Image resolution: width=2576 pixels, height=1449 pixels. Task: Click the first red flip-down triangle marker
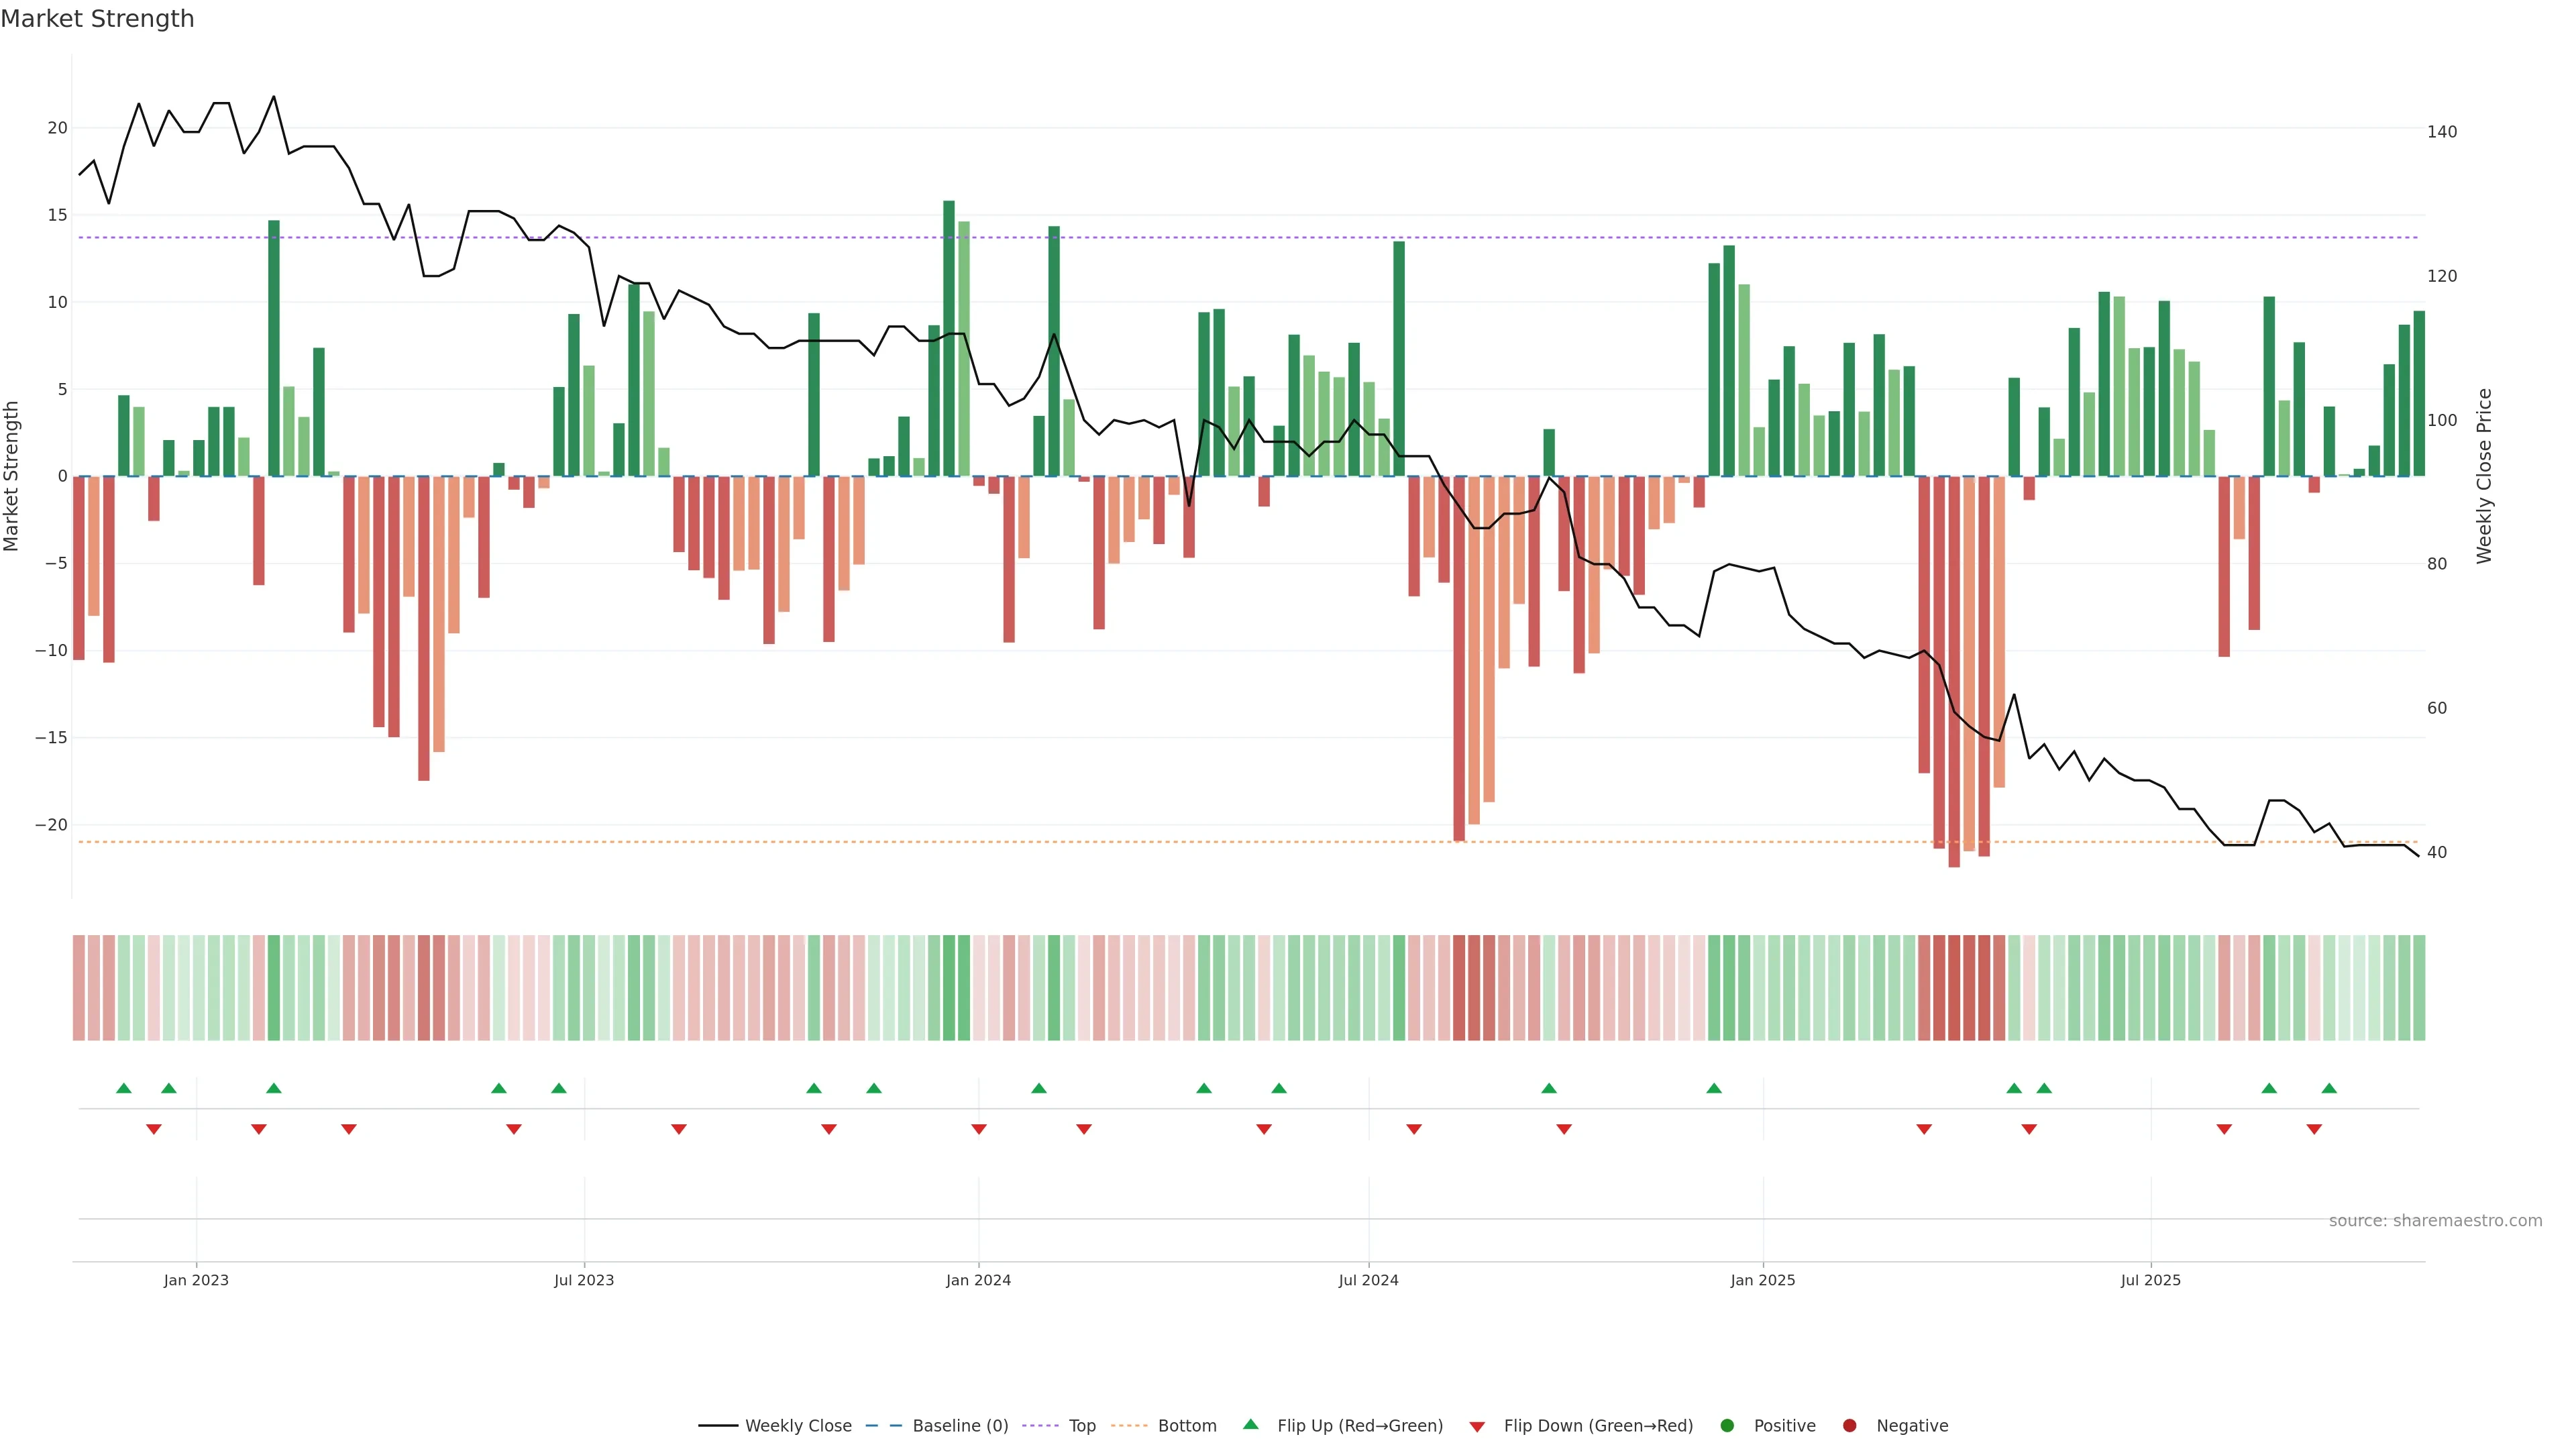coord(154,1129)
